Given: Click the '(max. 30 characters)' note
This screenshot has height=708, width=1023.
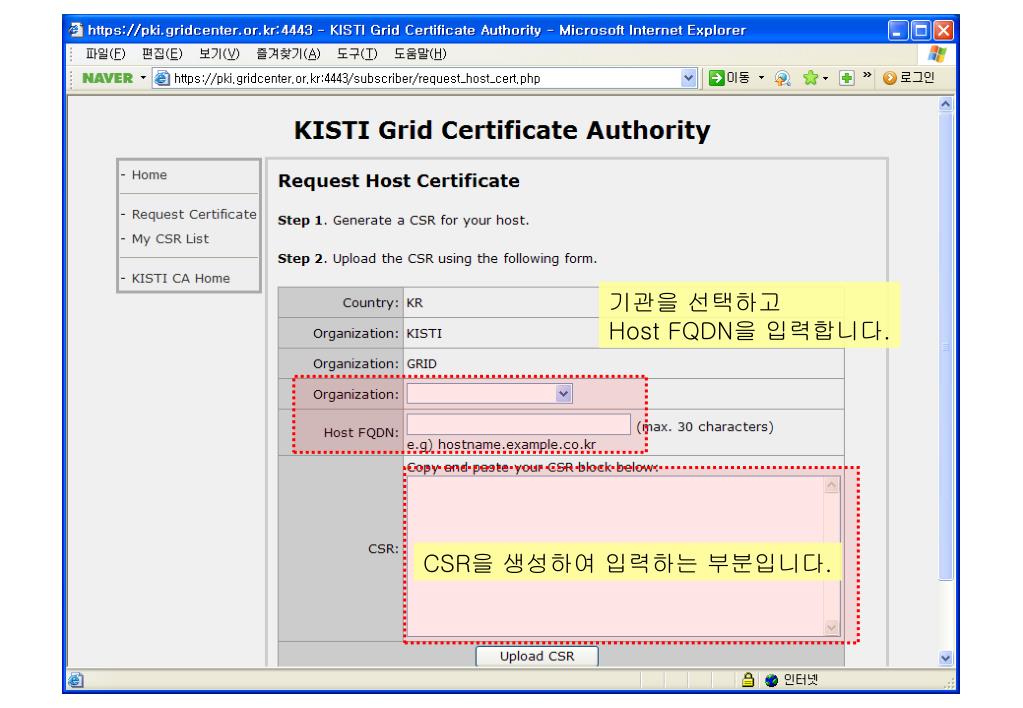Looking at the screenshot, I should pyautogui.click(x=705, y=427).
